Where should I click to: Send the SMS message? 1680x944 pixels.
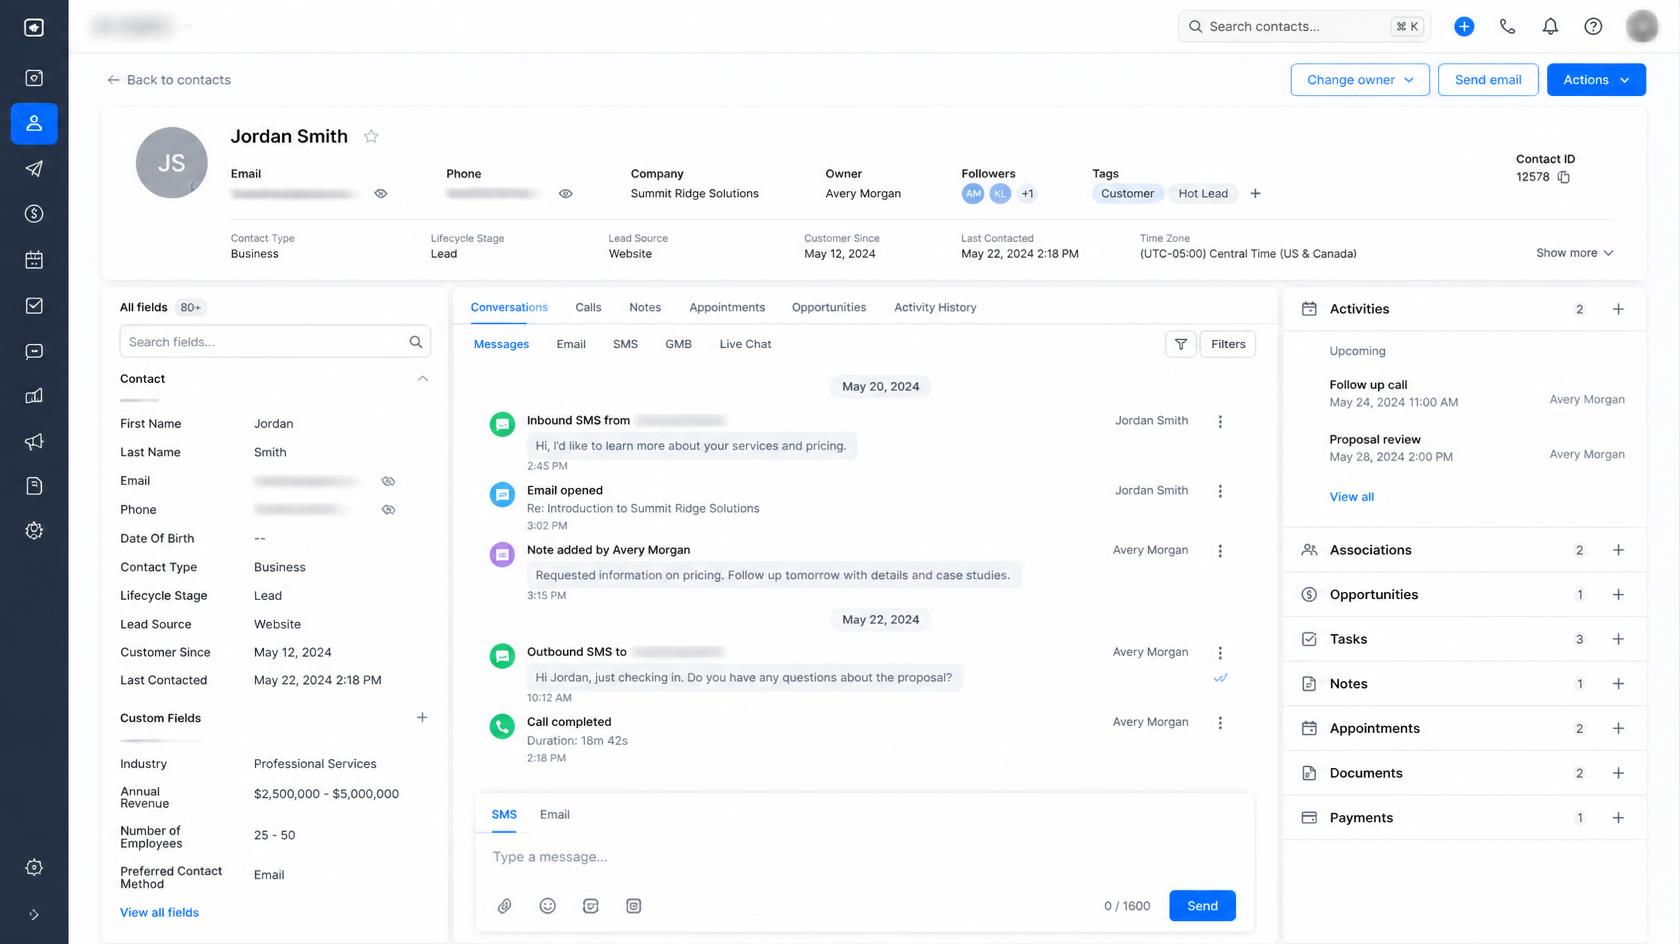1202,906
